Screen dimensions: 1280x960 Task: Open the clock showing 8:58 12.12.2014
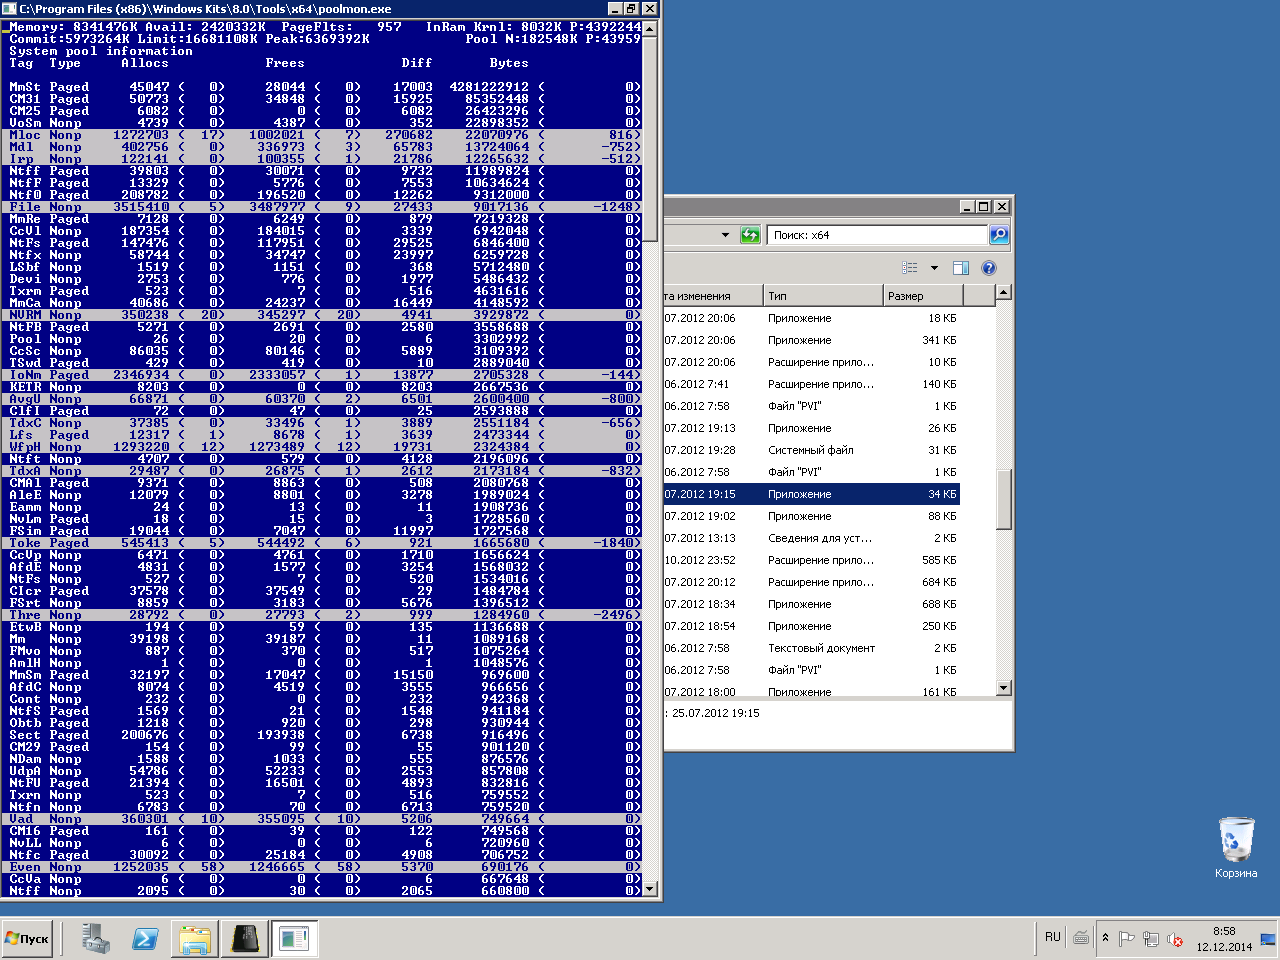coord(1224,938)
